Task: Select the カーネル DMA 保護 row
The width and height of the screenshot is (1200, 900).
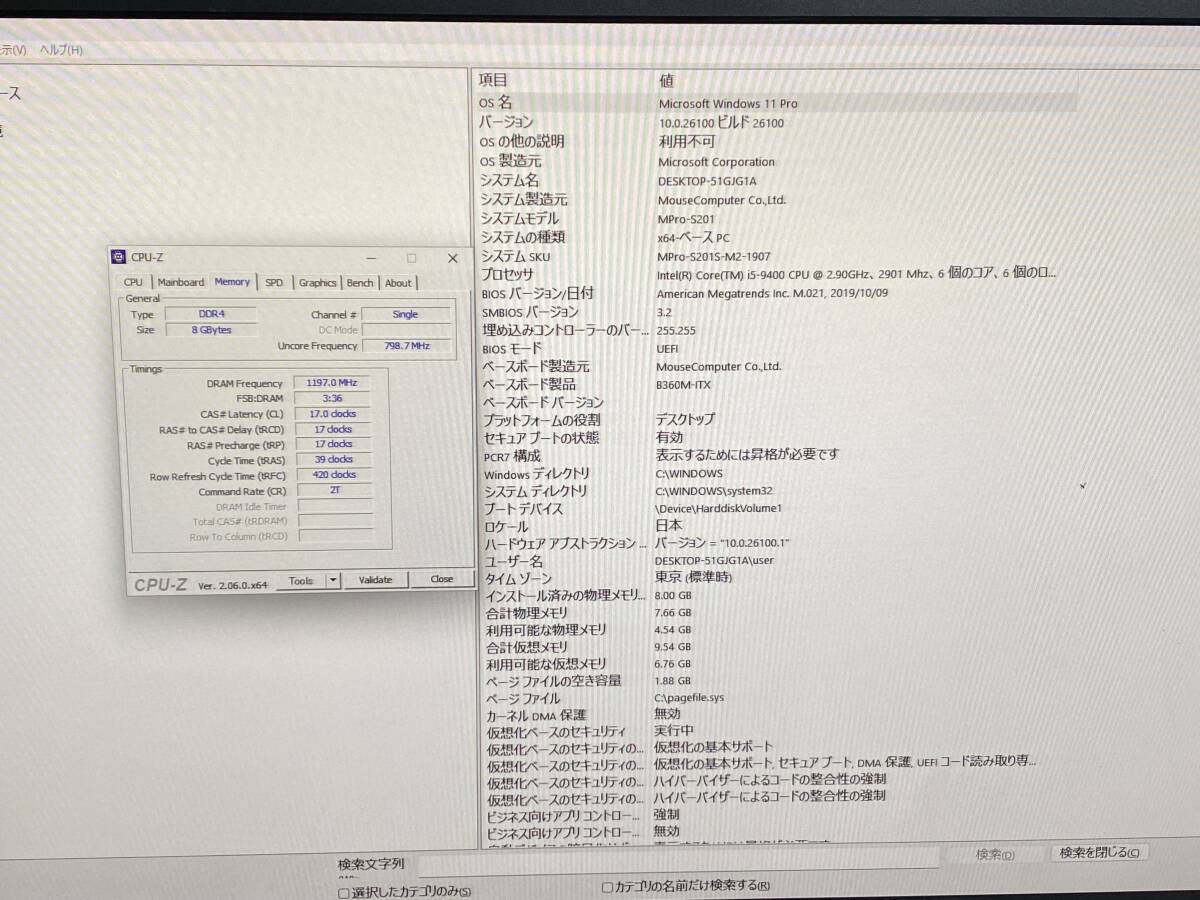Action: coord(777,714)
